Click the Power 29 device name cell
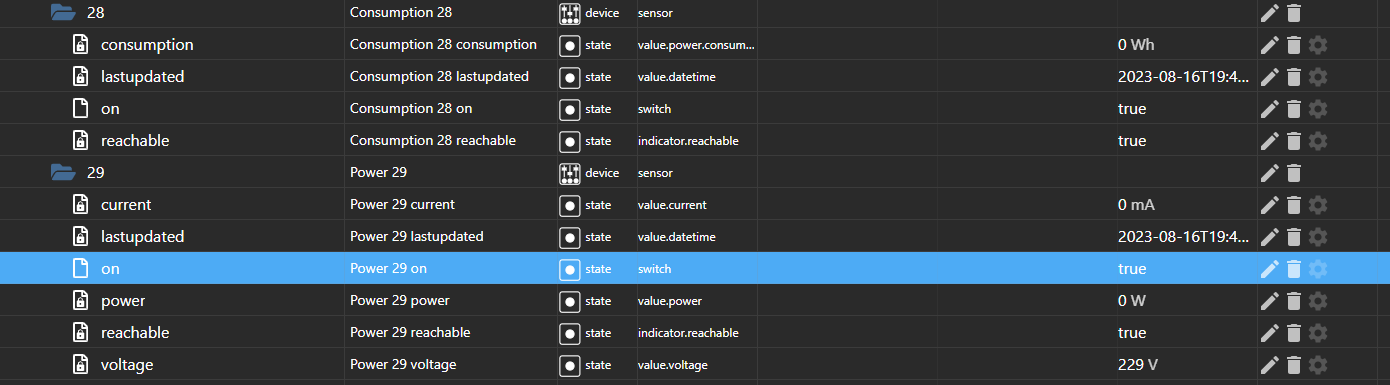 pyautogui.click(x=378, y=173)
